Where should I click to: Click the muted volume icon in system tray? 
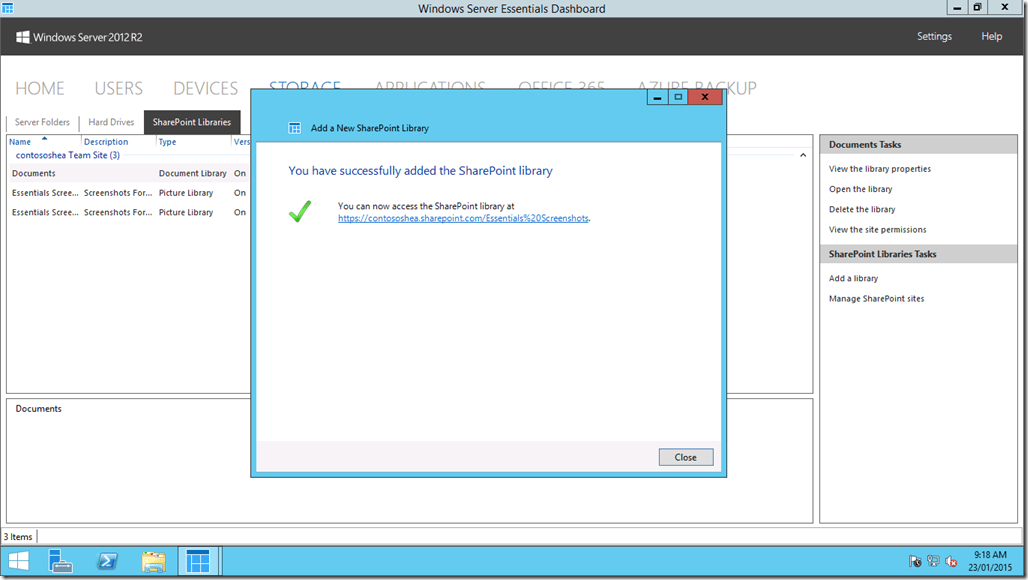click(x=950, y=561)
